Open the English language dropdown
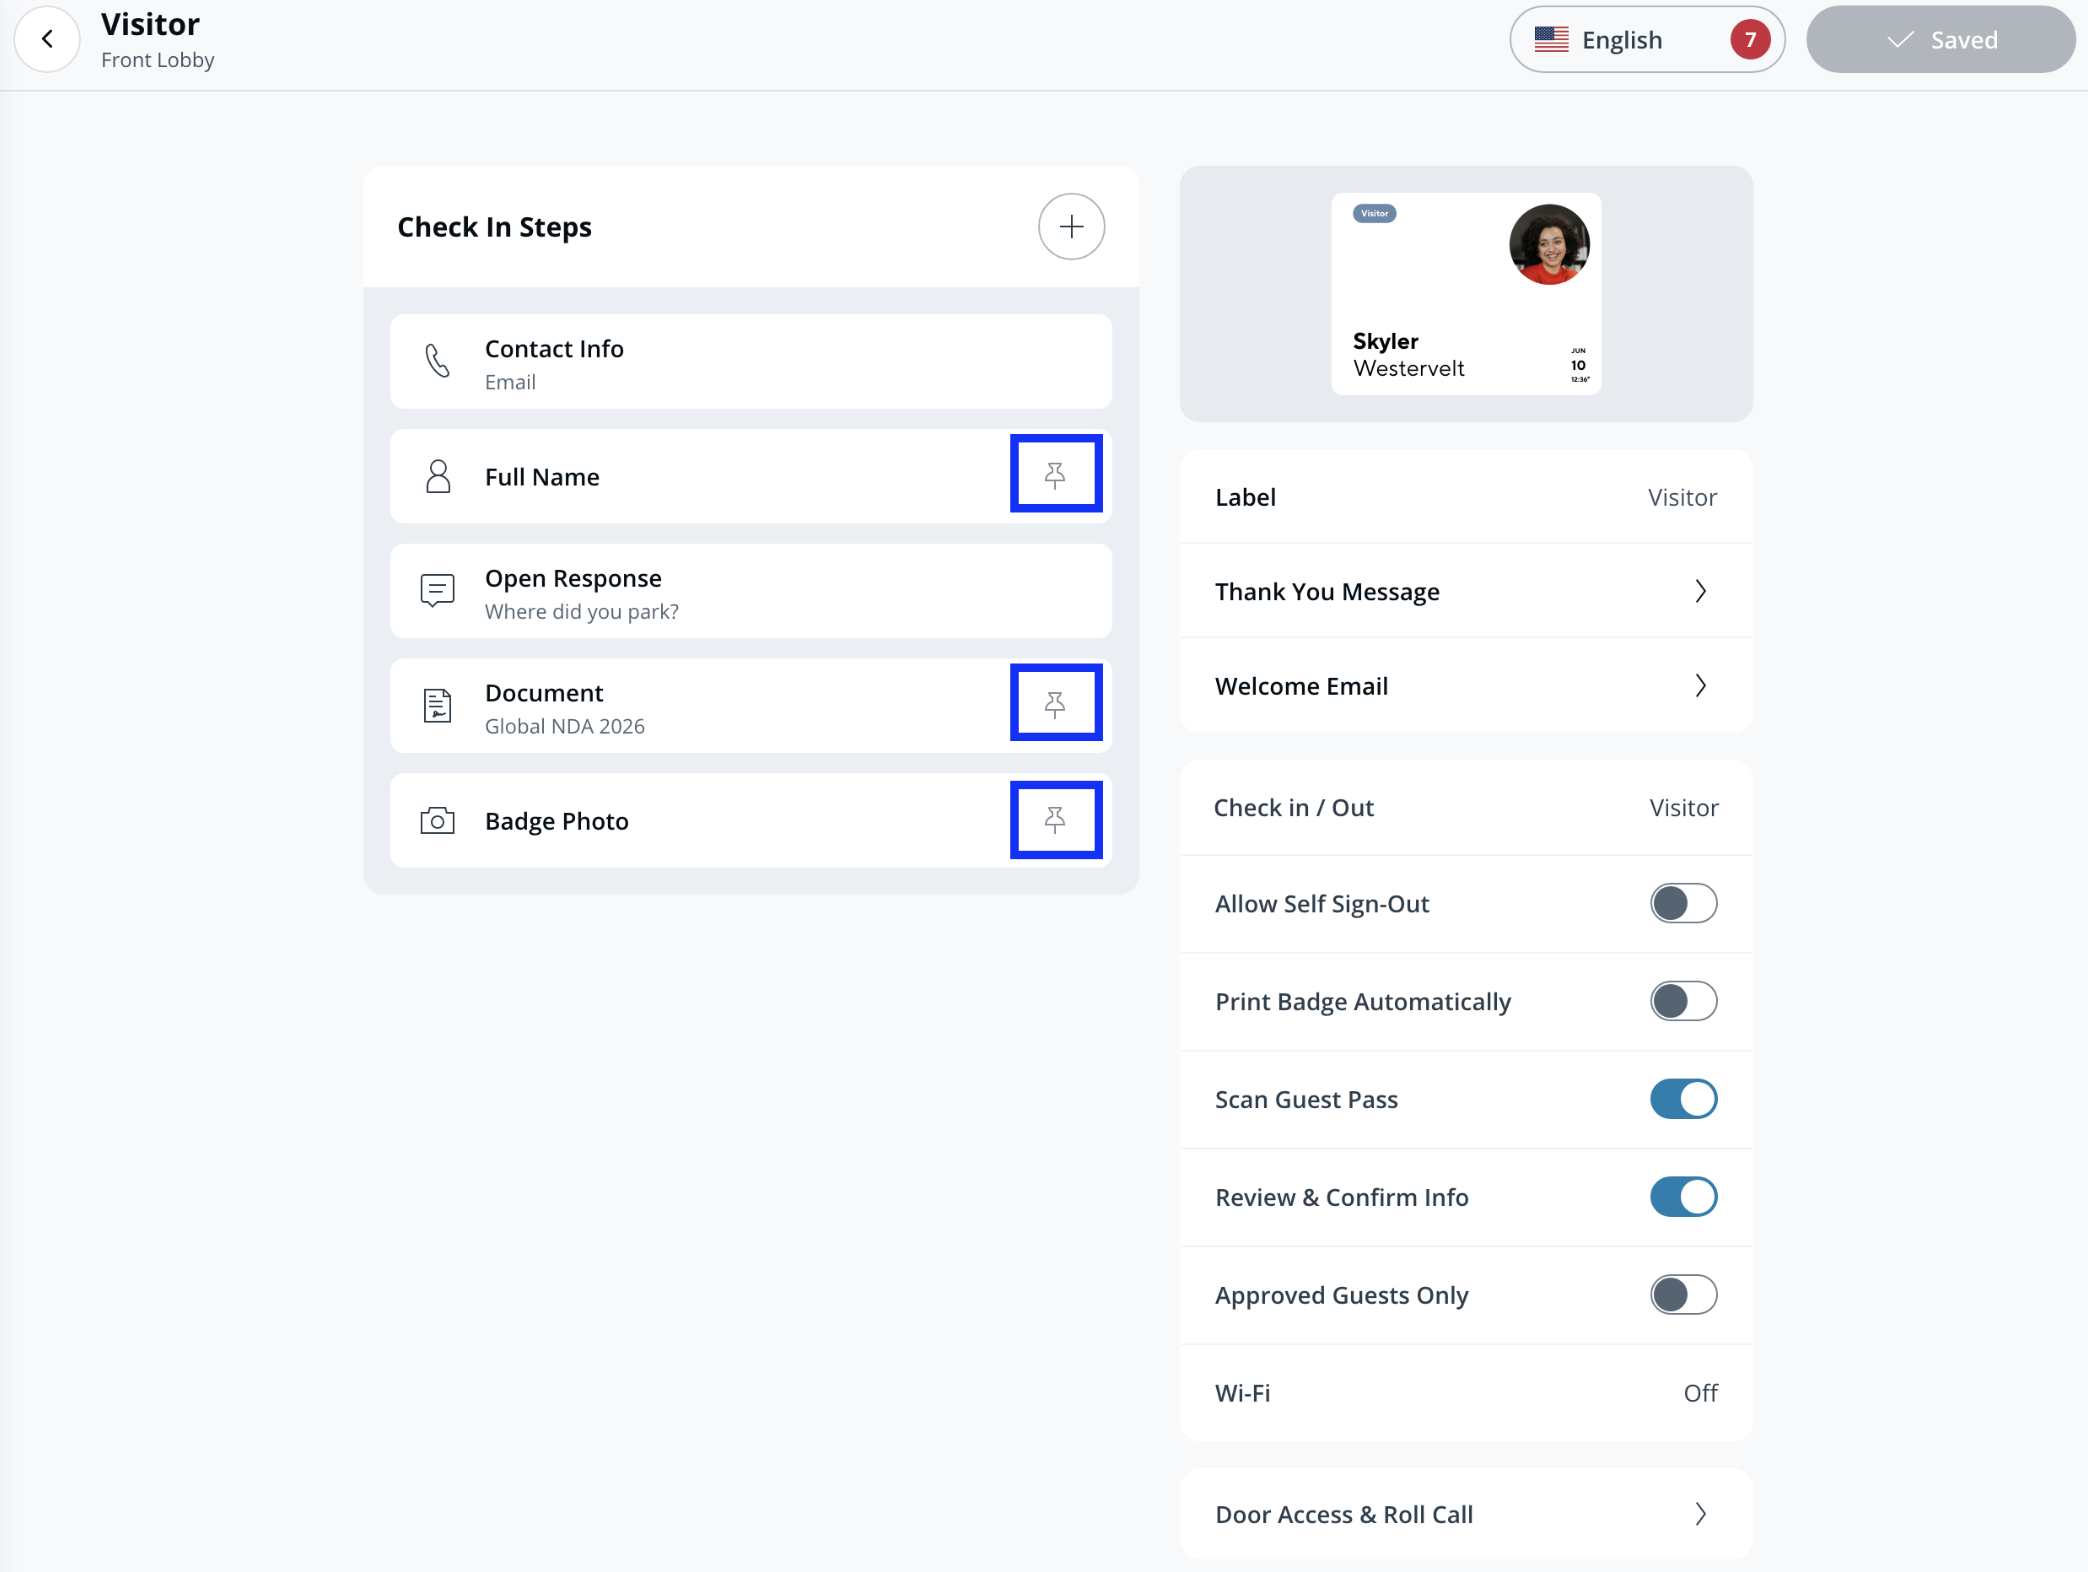The image size is (2088, 1572). pyautogui.click(x=1646, y=40)
